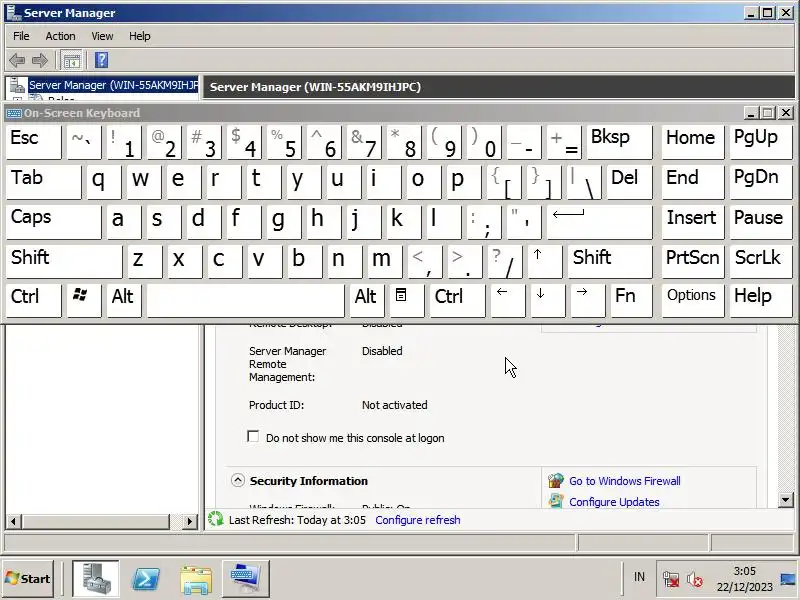Click the tree pane scroll left arrow
Image resolution: width=800 pixels, height=600 pixels.
pyautogui.click(x=13, y=521)
